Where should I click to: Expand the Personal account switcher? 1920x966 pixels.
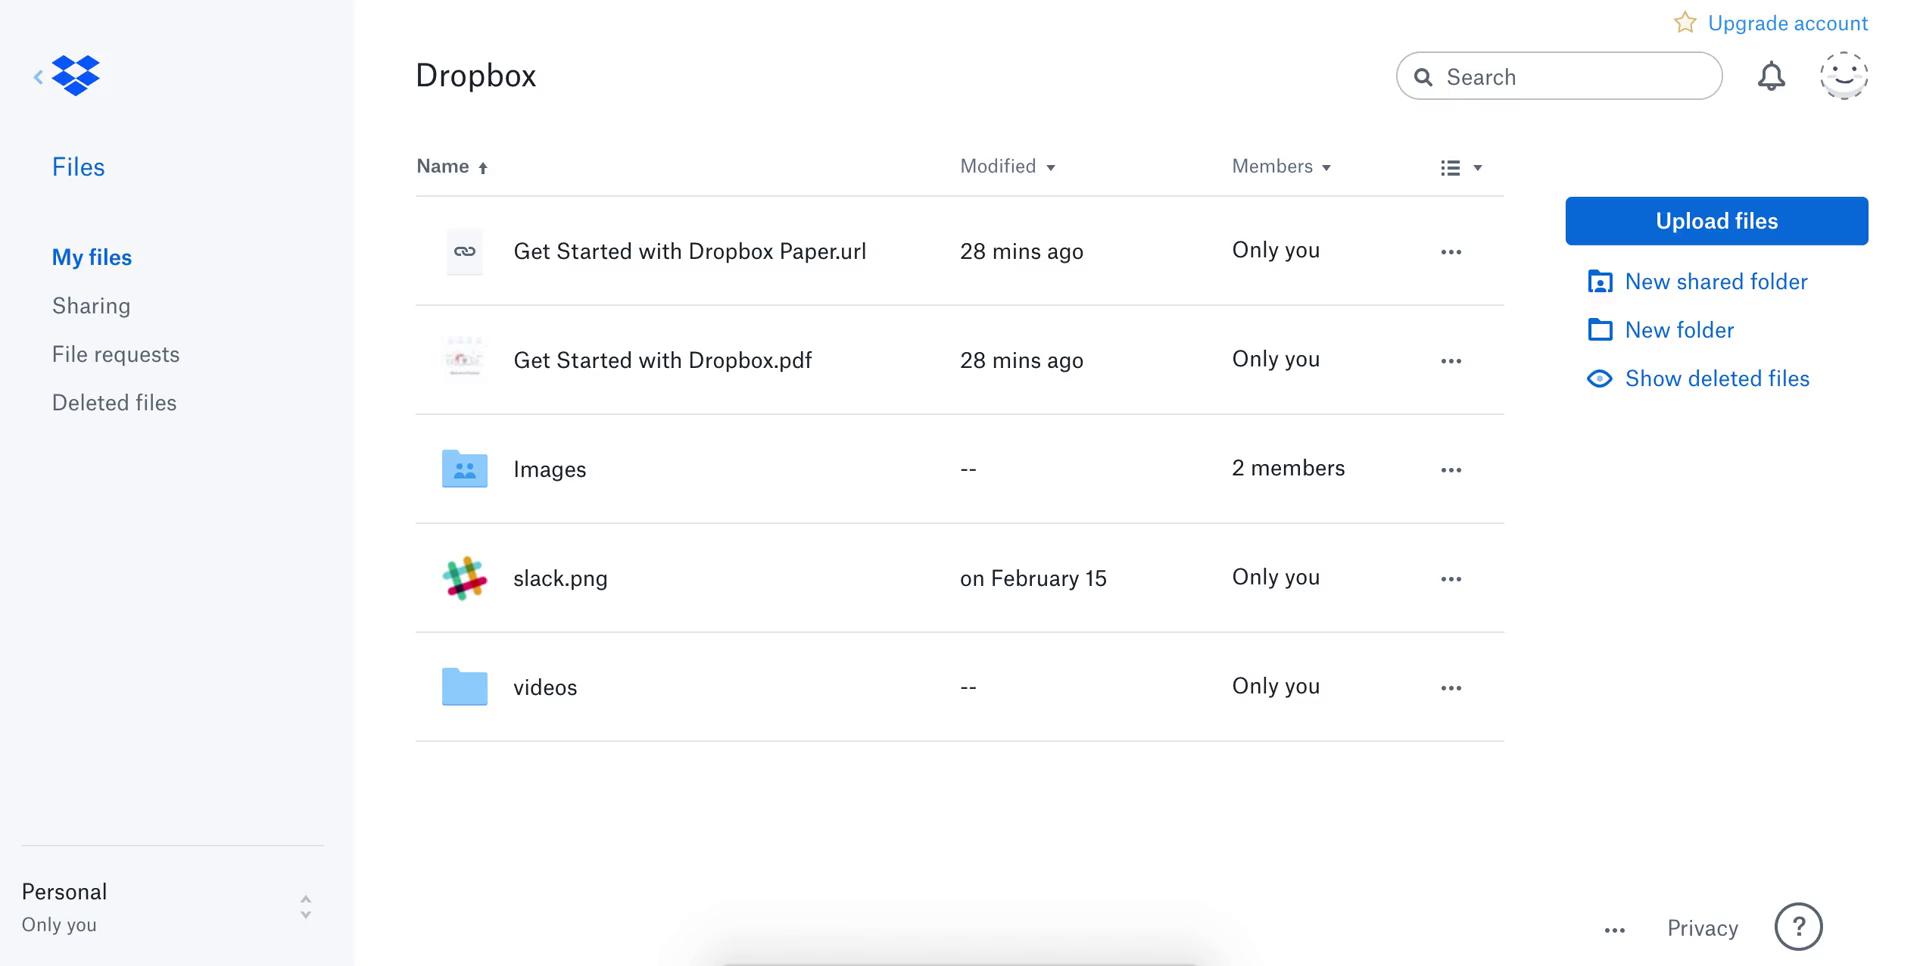(305, 907)
